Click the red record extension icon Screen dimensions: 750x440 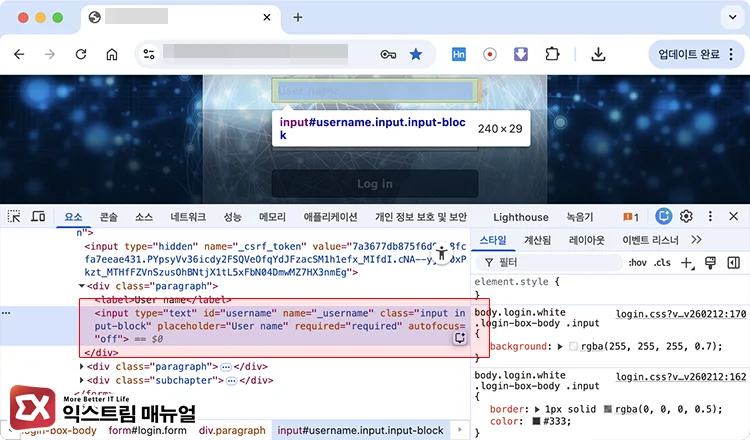[489, 55]
